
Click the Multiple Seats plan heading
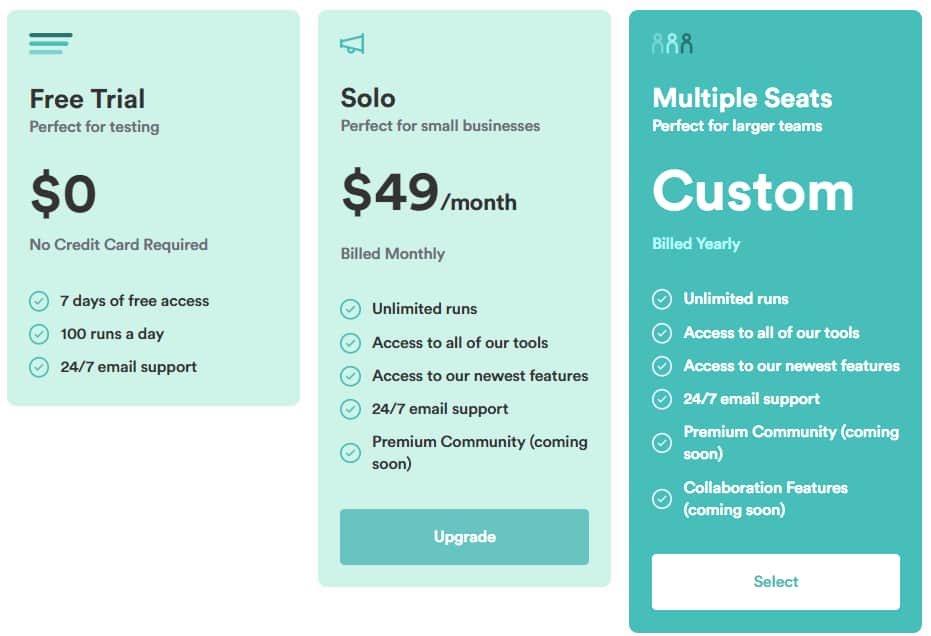pyautogui.click(x=742, y=98)
